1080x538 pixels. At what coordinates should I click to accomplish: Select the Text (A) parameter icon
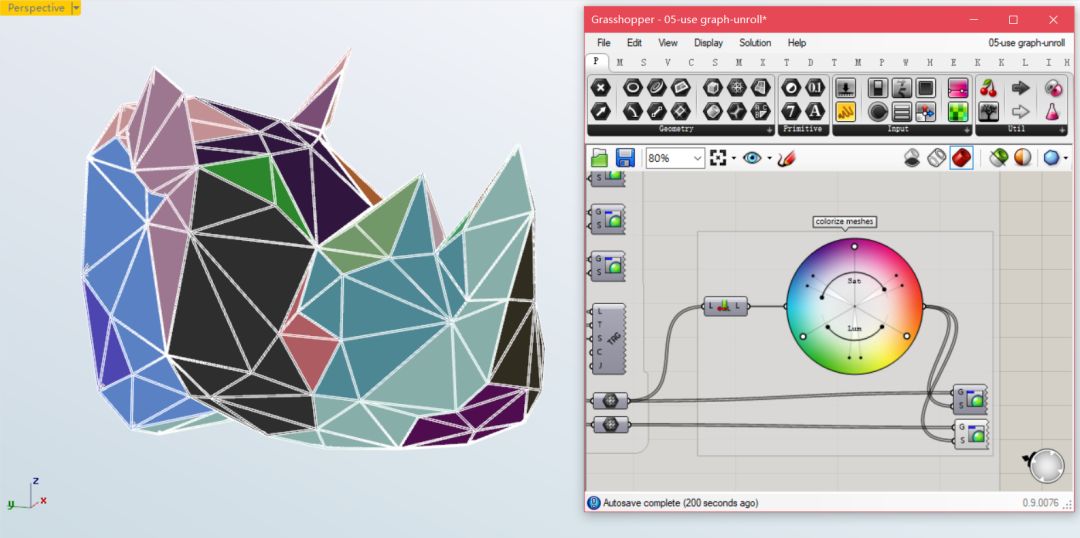816,111
